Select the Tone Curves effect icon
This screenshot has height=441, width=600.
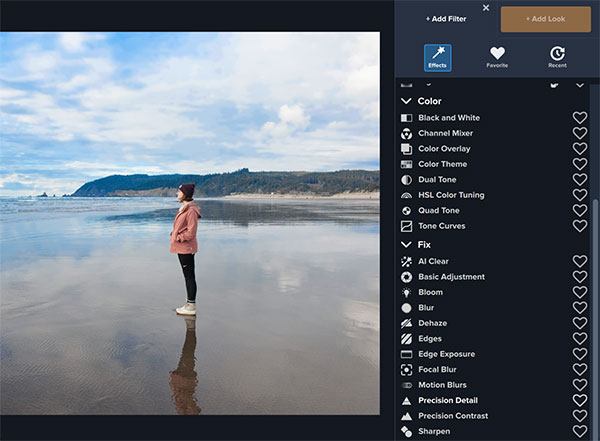(x=407, y=226)
